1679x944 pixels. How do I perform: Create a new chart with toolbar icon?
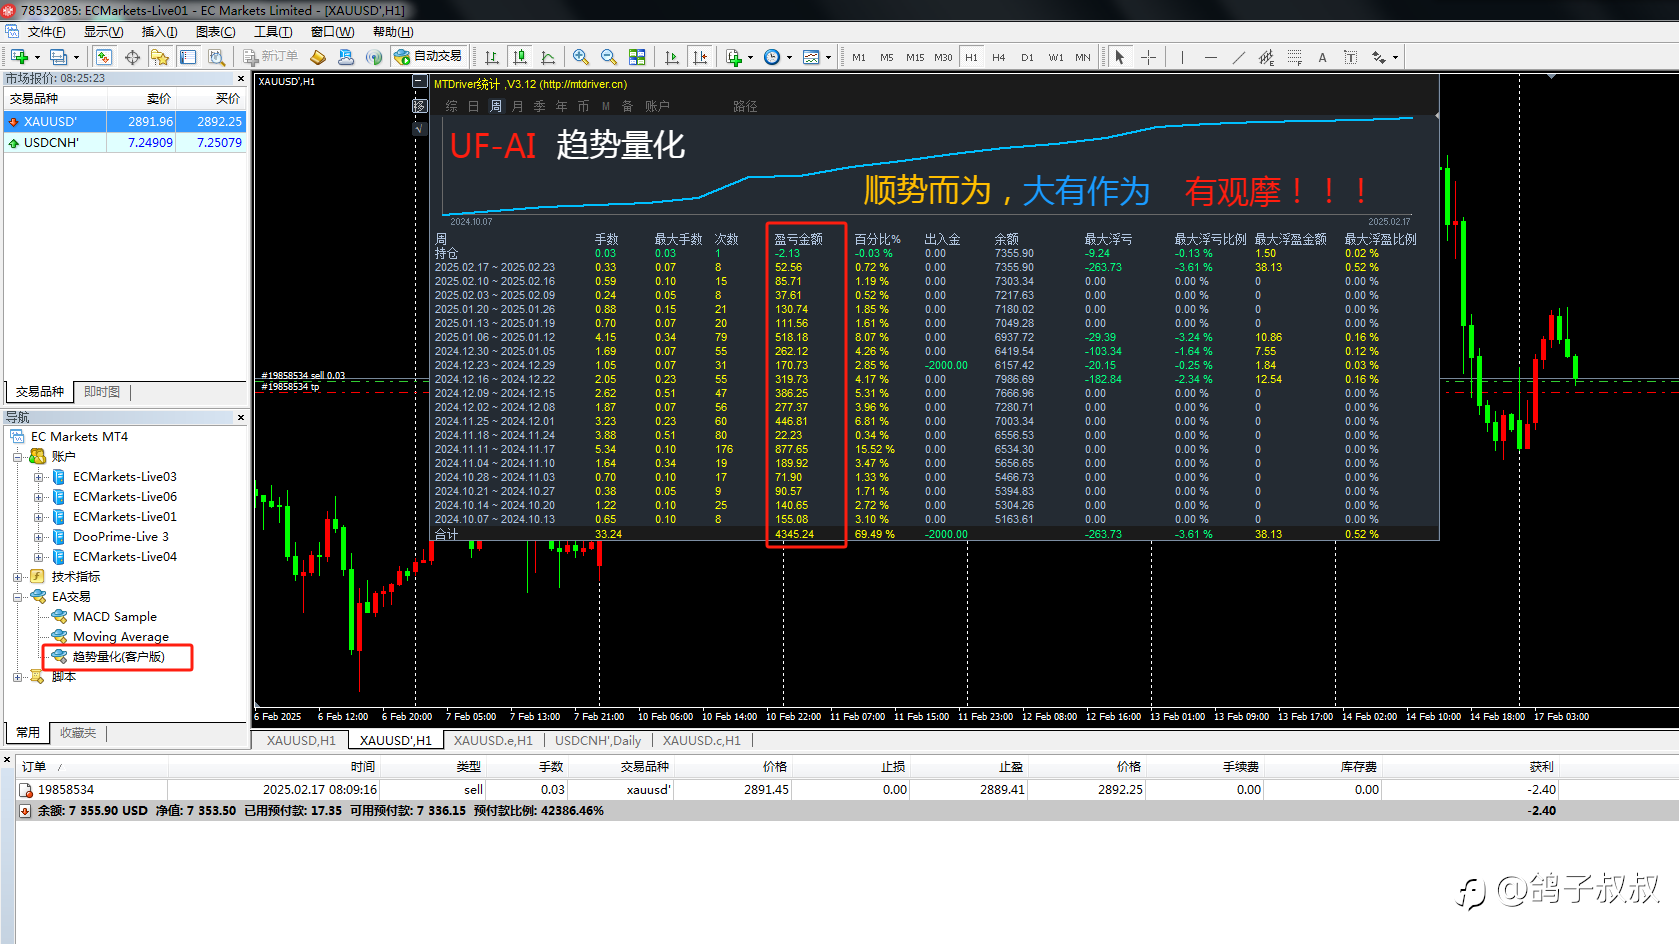19,57
